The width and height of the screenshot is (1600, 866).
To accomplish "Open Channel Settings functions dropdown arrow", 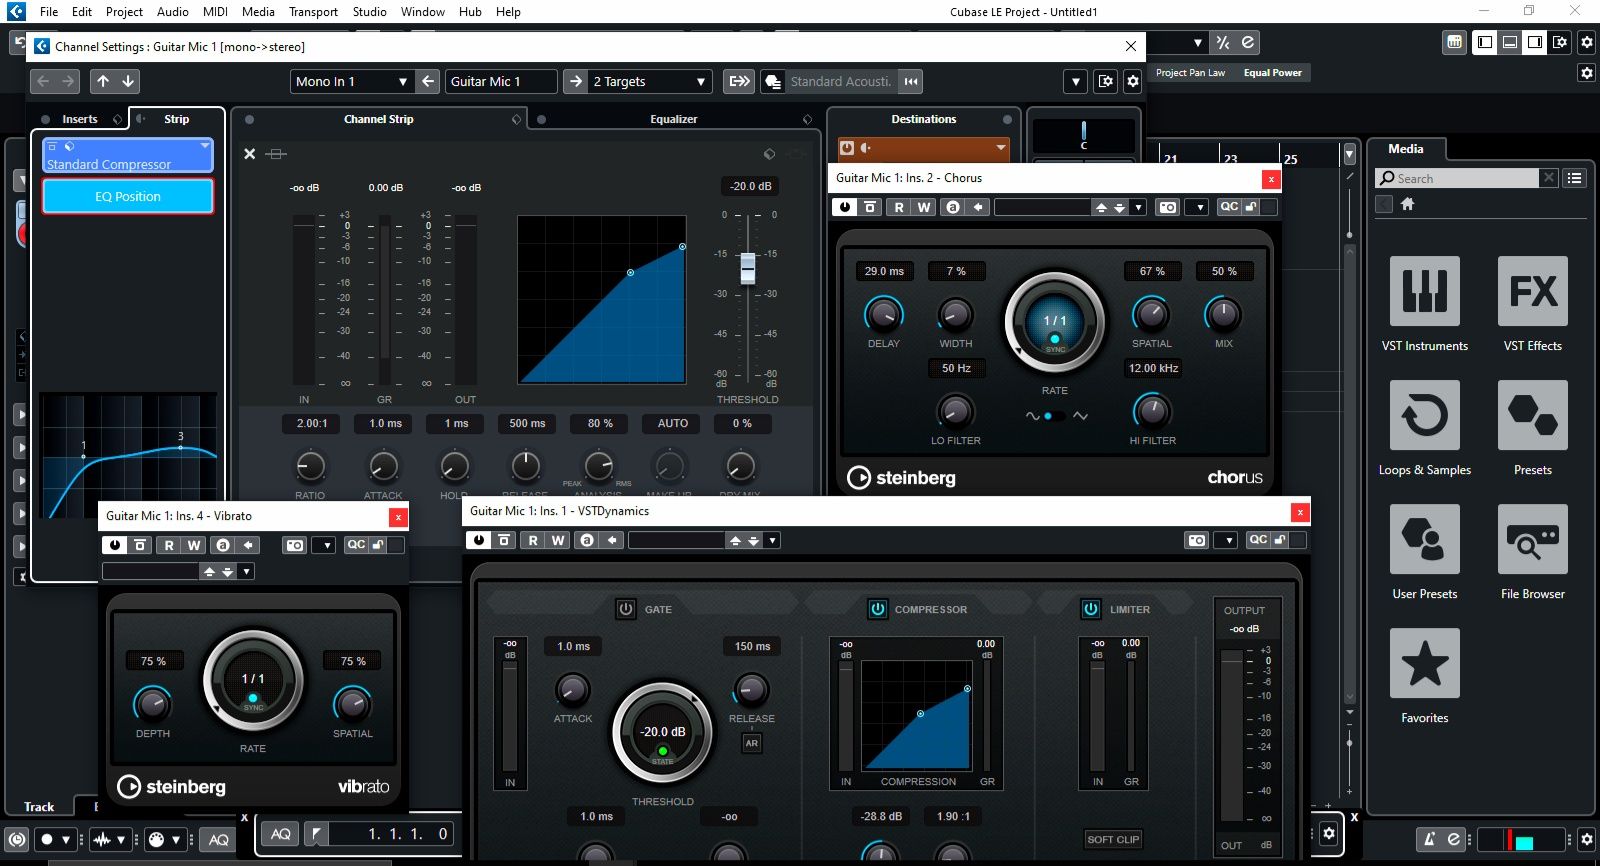I will point(1076,81).
